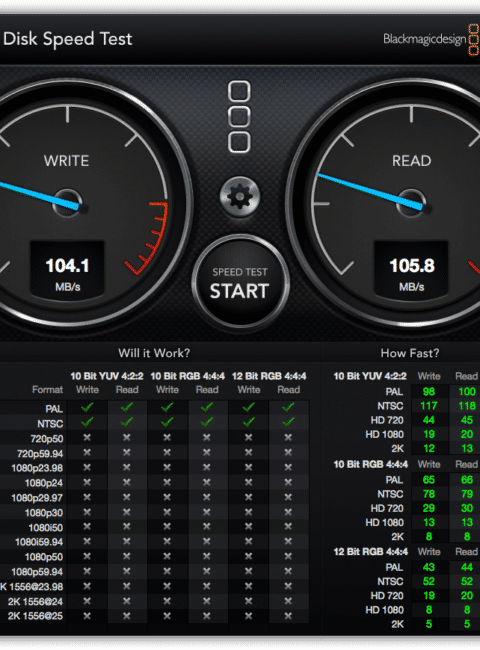The width and height of the screenshot is (480, 650).
Task: Click 10 Bit RGB NTSC read value 79
Action: click(x=467, y=494)
